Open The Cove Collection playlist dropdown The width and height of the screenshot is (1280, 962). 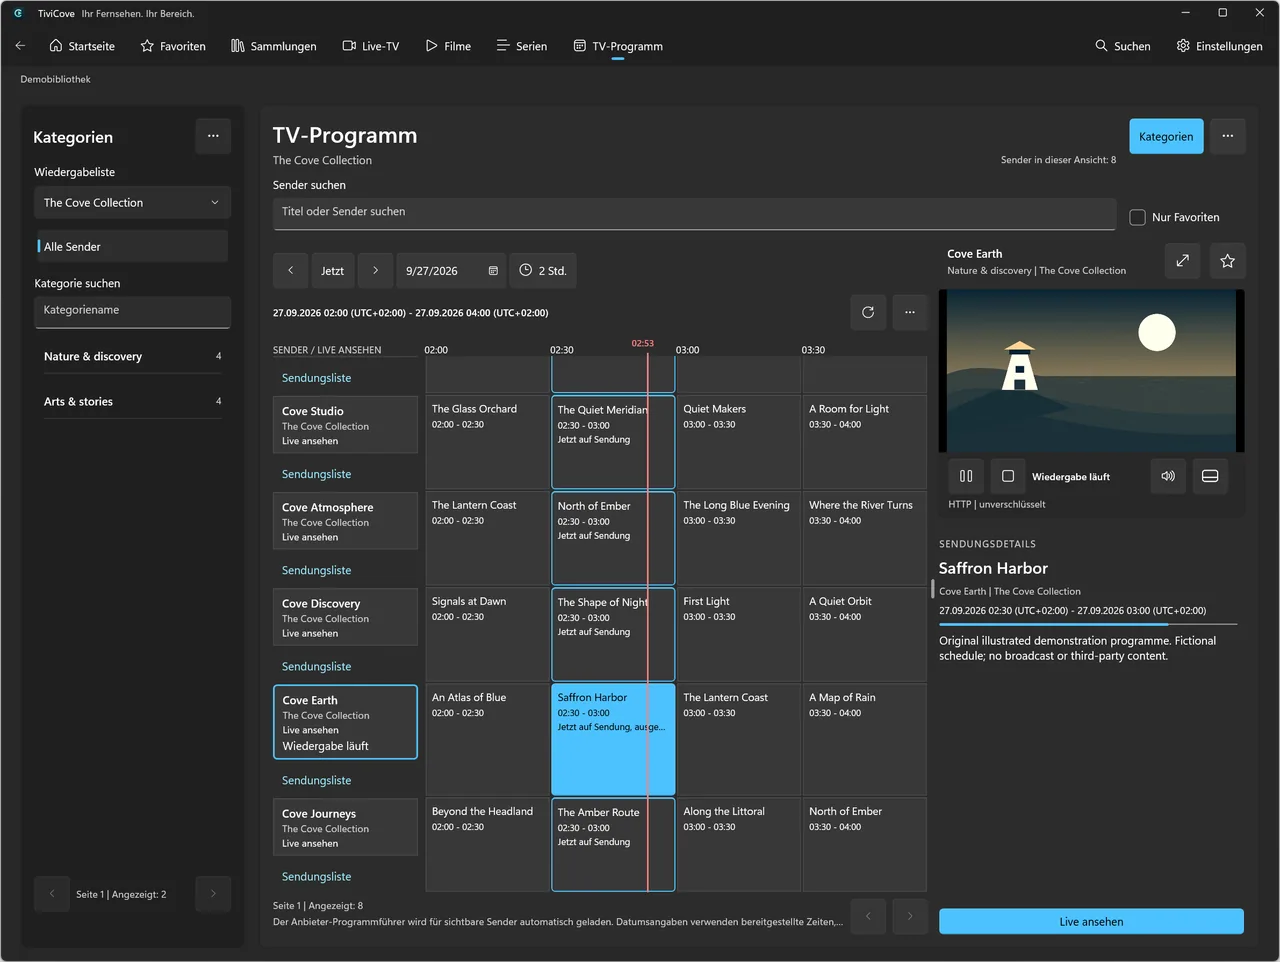[132, 203]
